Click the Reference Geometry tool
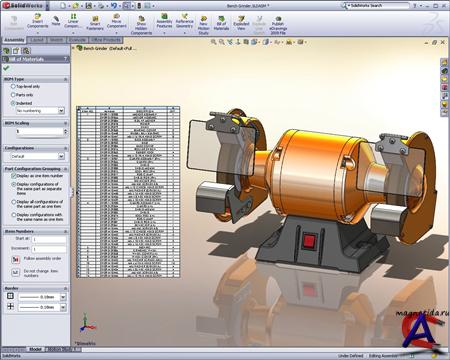The image size is (450, 360). [x=184, y=21]
